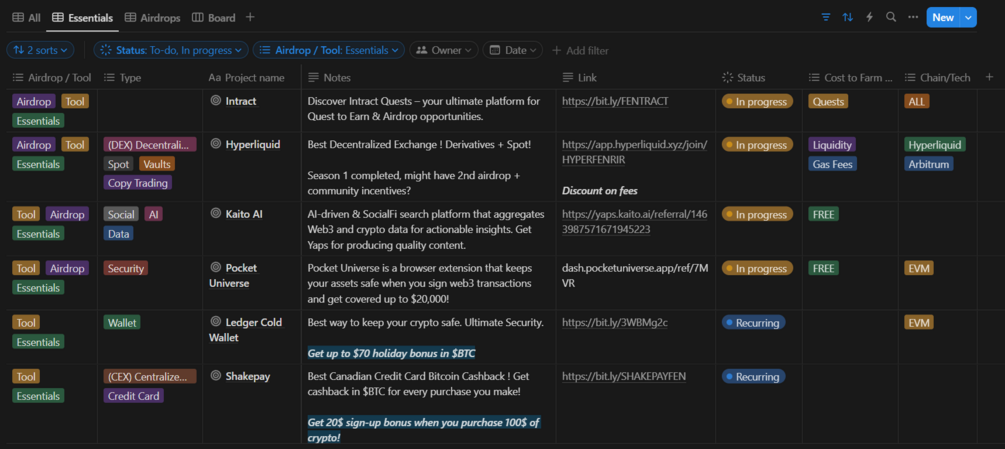Switch to the Board view tab
Image resolution: width=1005 pixels, height=449 pixels.
point(214,17)
